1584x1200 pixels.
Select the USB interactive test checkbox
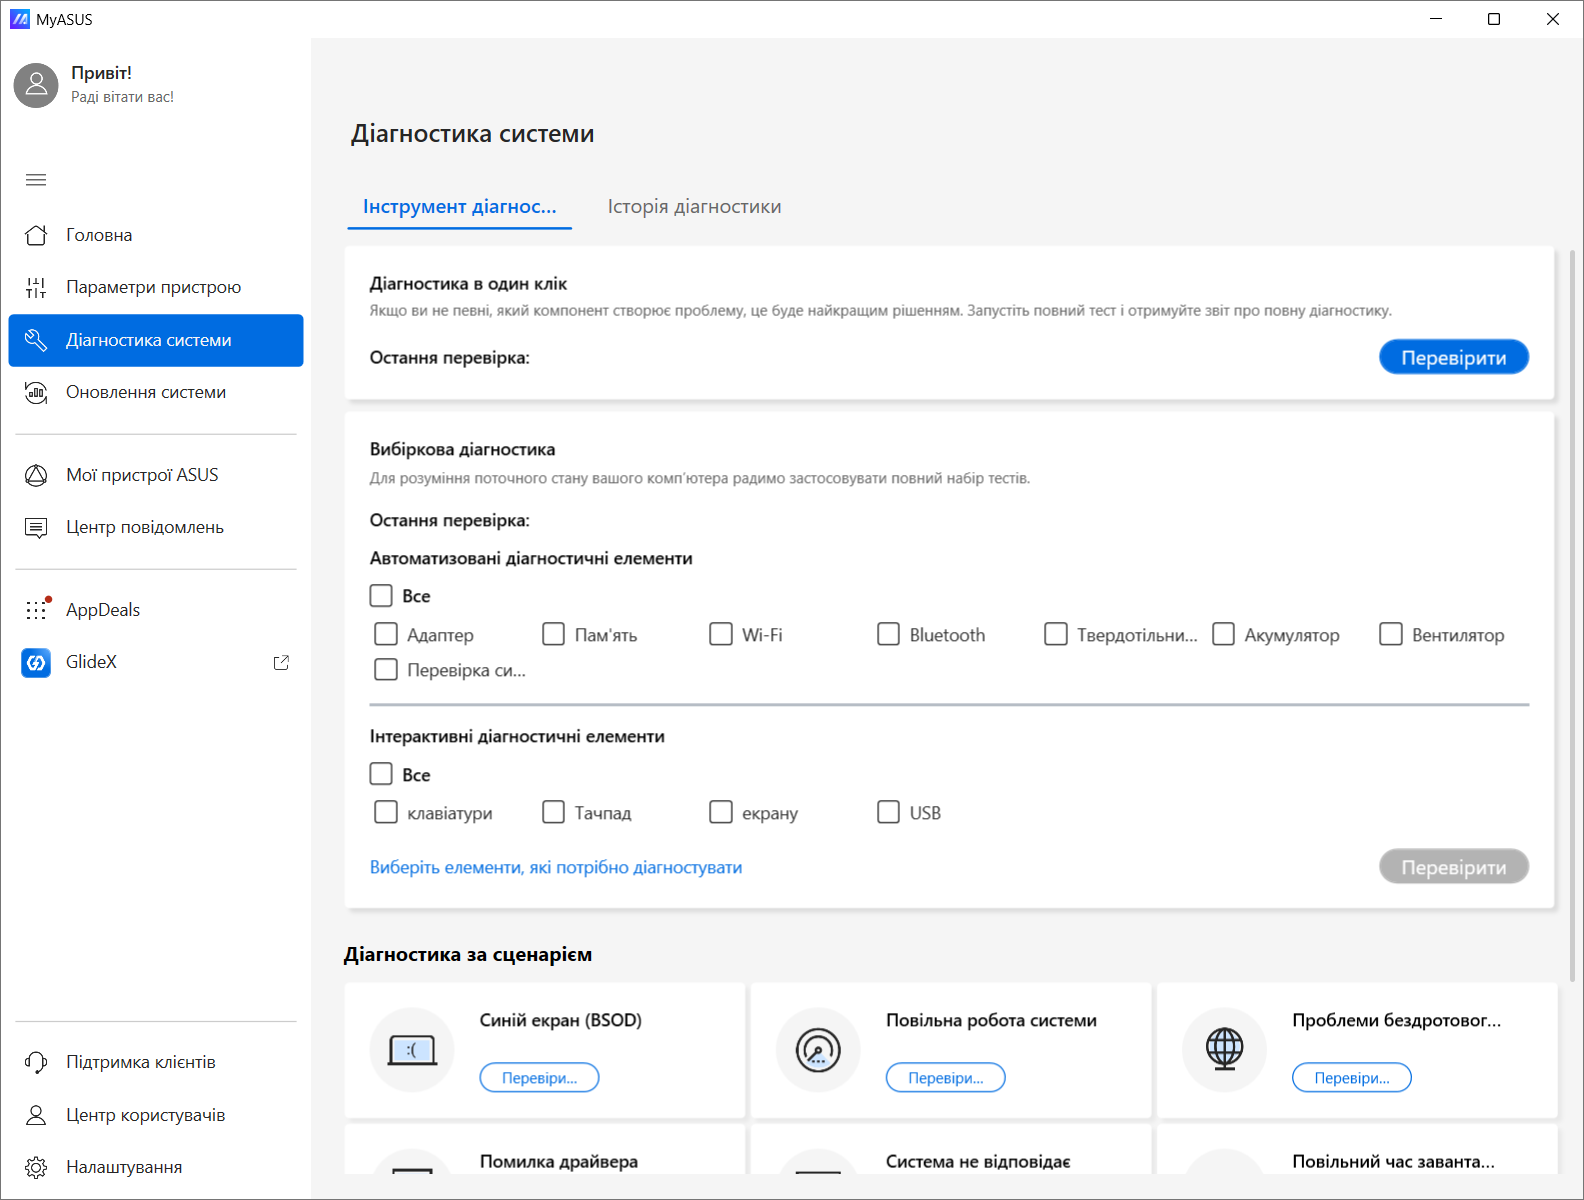[888, 812]
